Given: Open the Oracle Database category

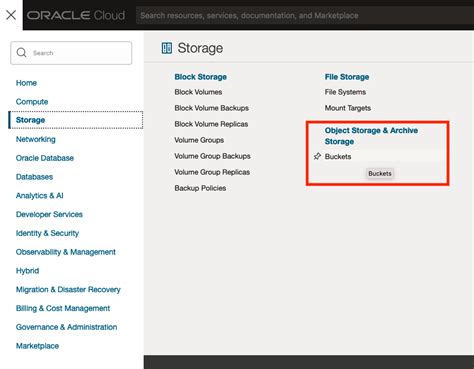Looking at the screenshot, I should point(45,158).
